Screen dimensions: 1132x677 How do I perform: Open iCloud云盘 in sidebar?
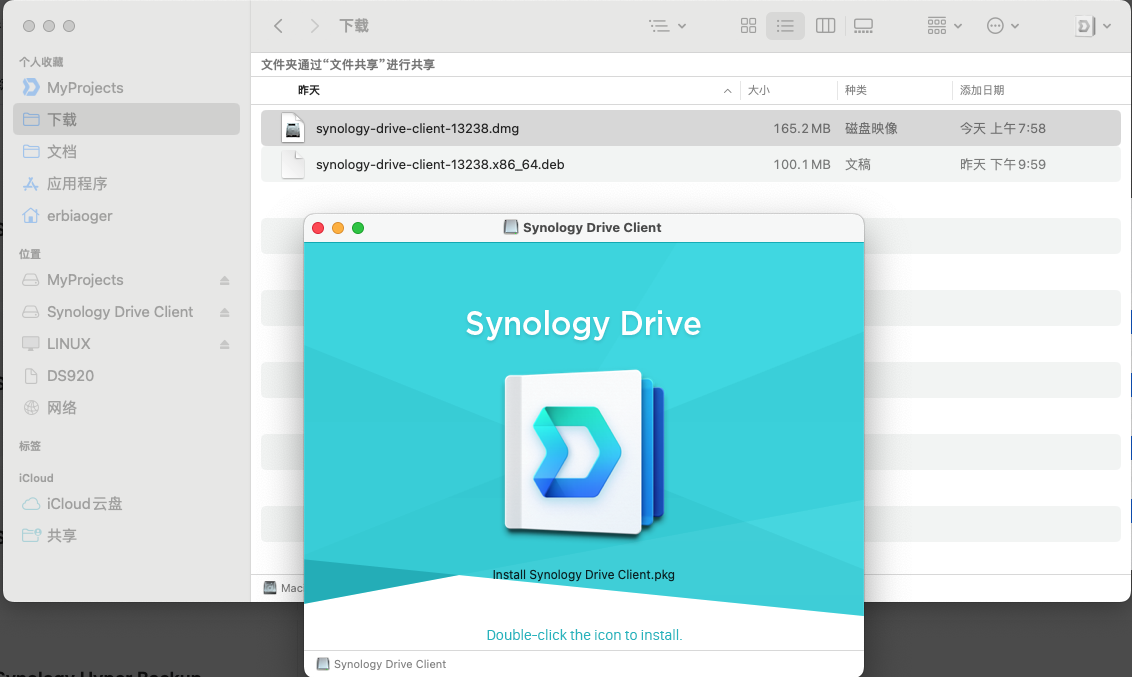pyautogui.click(x=126, y=503)
